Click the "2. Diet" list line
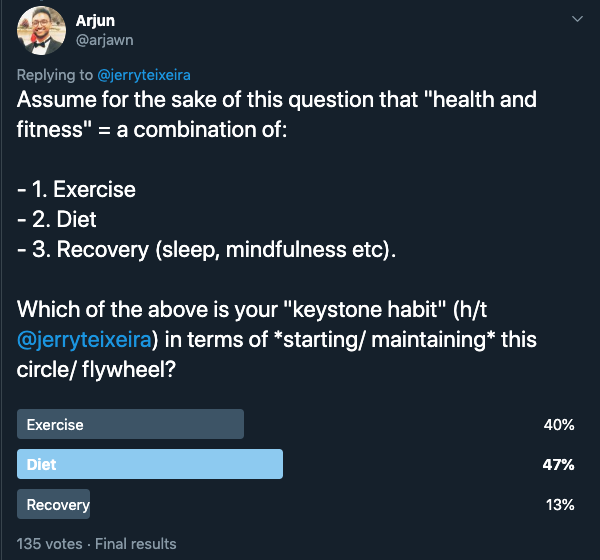 [59, 219]
